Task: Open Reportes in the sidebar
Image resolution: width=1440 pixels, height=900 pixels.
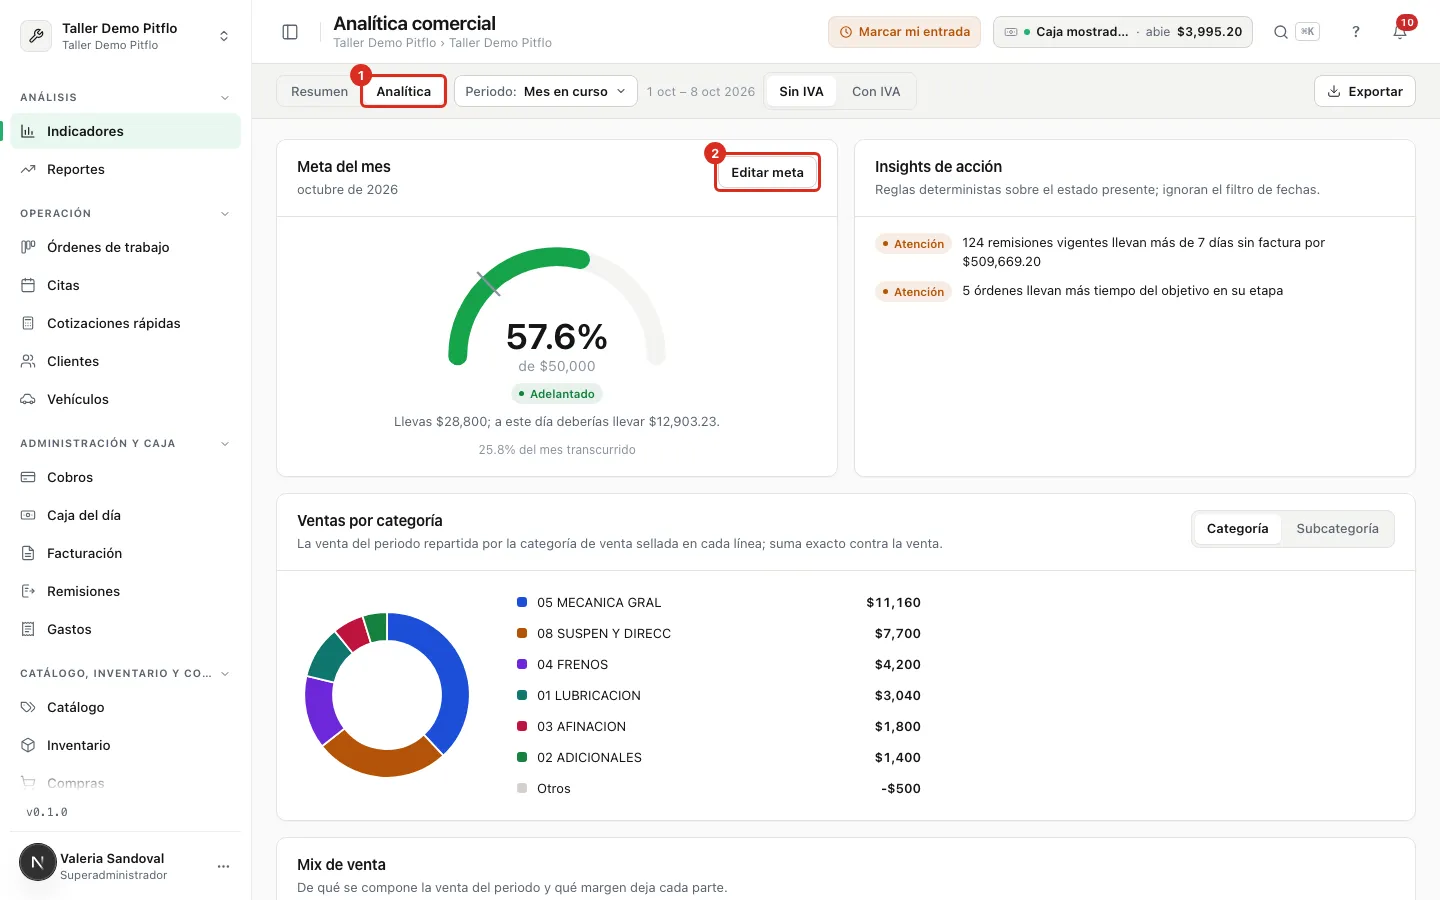Action: 126,169
